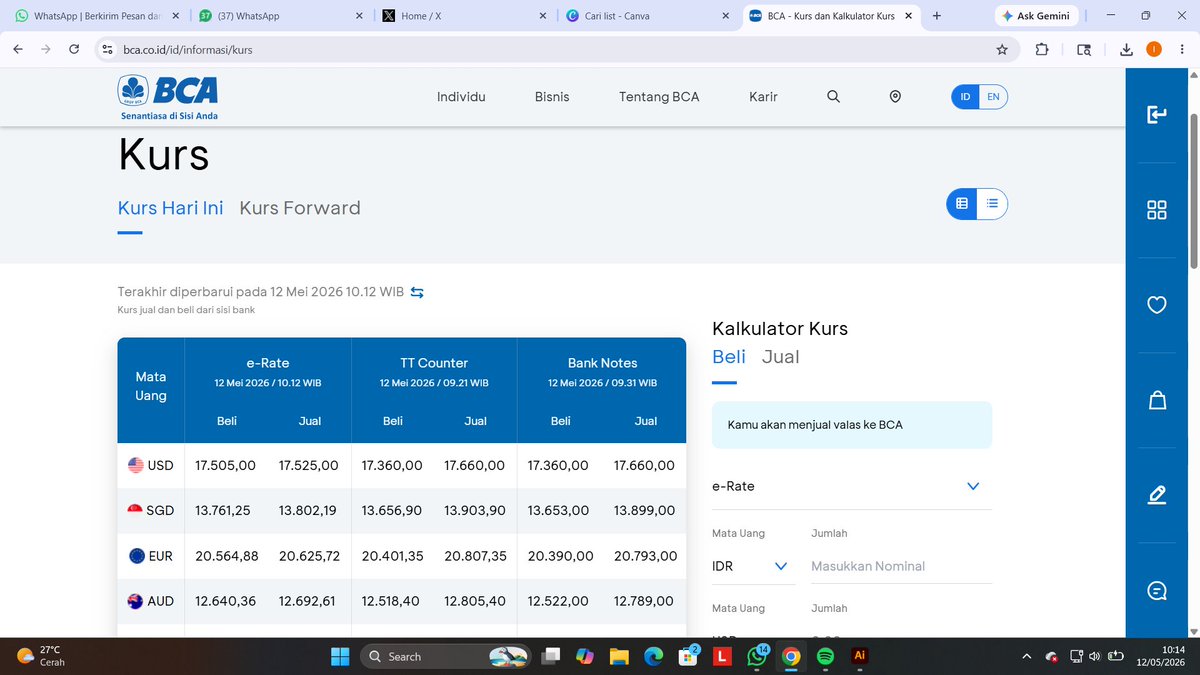Viewport: 1200px width, 675px height.
Task: Open the Chrome extensions puzzle icon
Action: (1042, 49)
